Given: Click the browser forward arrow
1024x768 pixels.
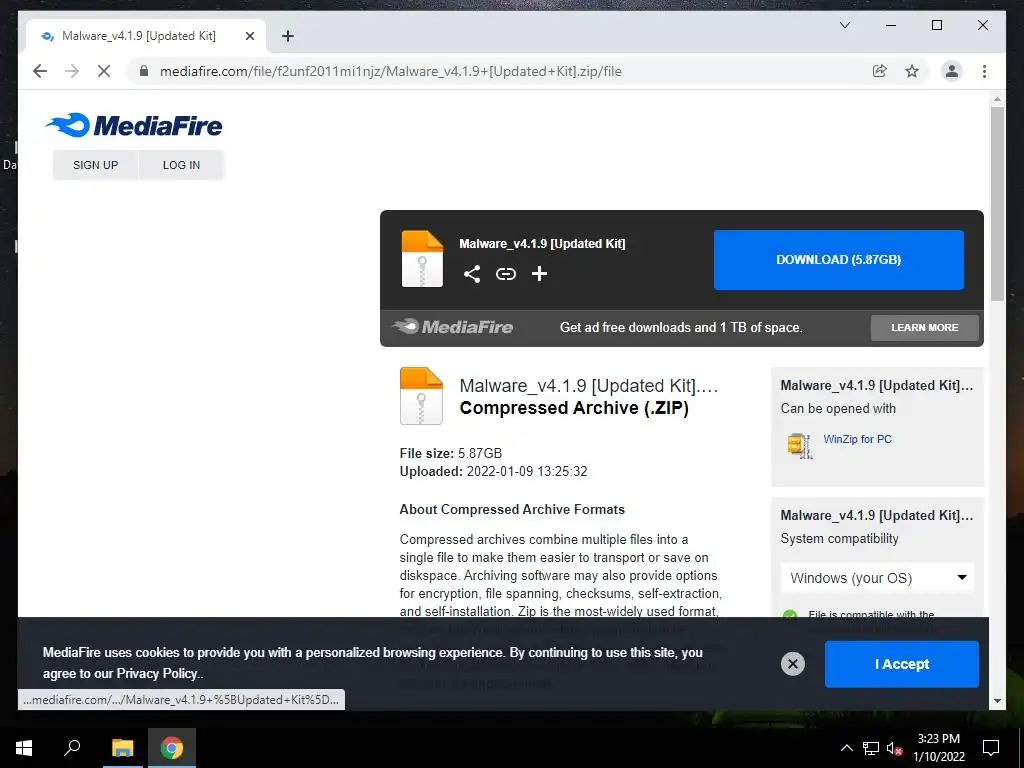Looking at the screenshot, I should [x=72, y=71].
